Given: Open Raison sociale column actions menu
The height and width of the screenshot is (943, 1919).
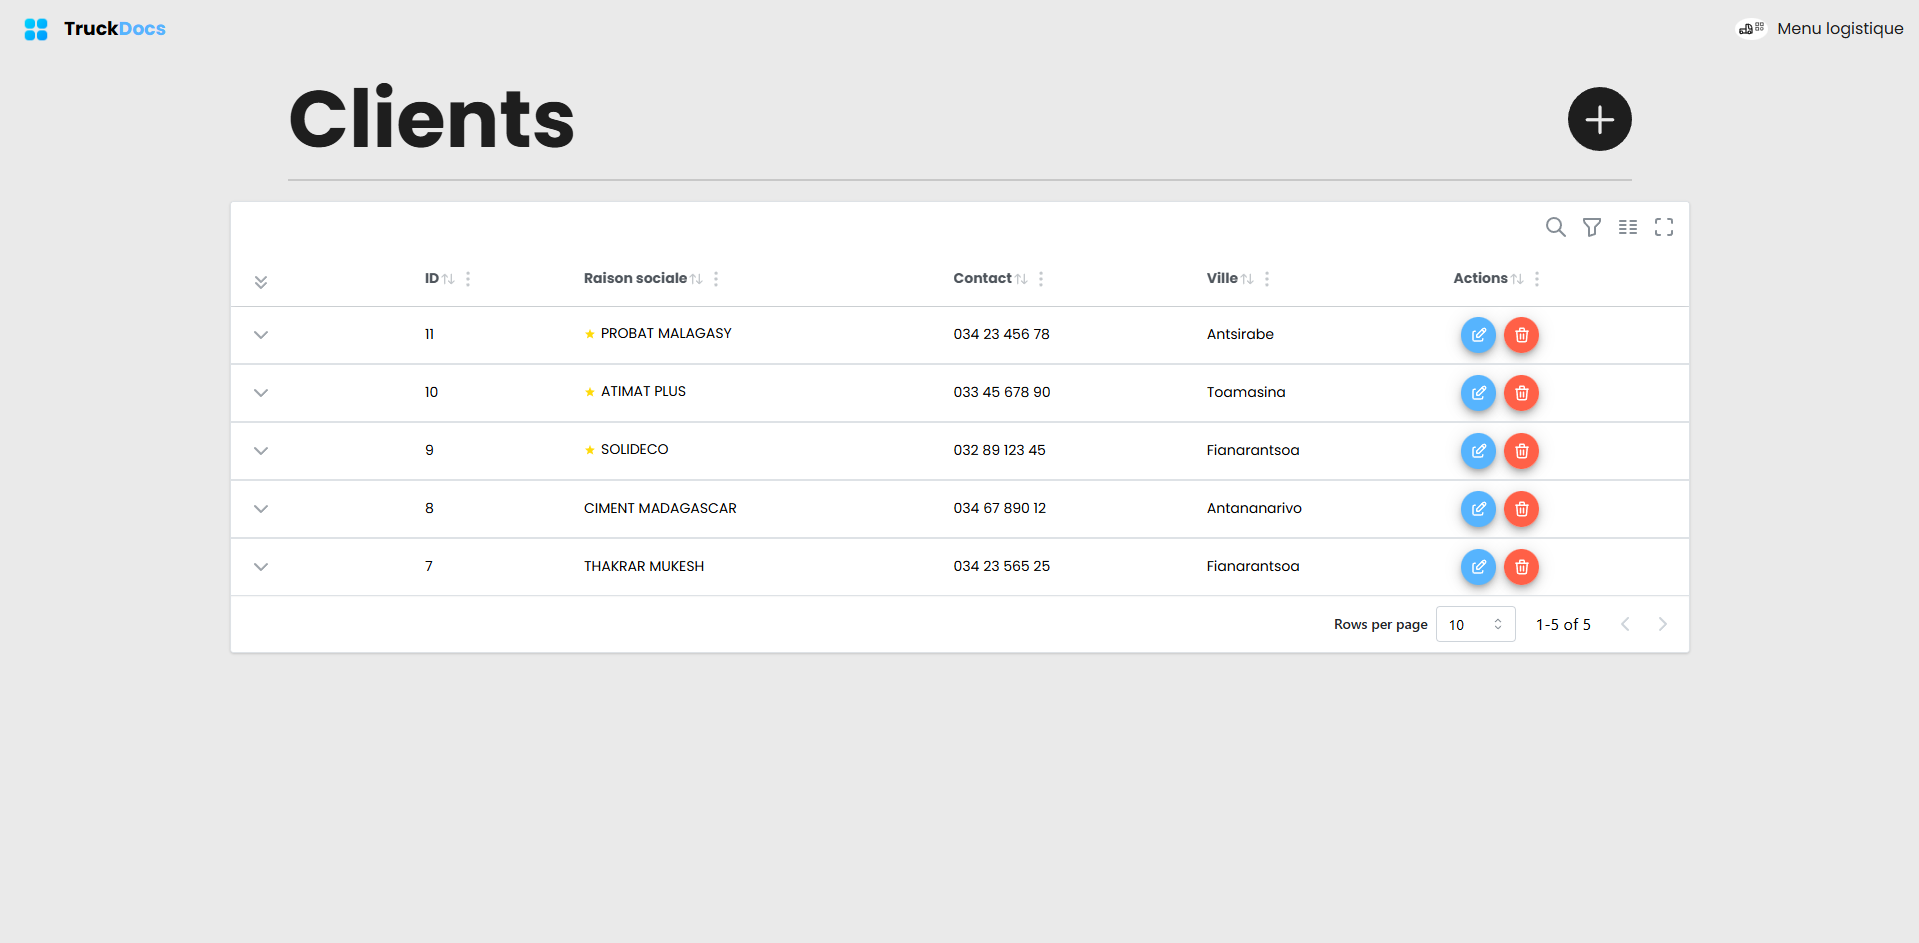Looking at the screenshot, I should click(716, 279).
